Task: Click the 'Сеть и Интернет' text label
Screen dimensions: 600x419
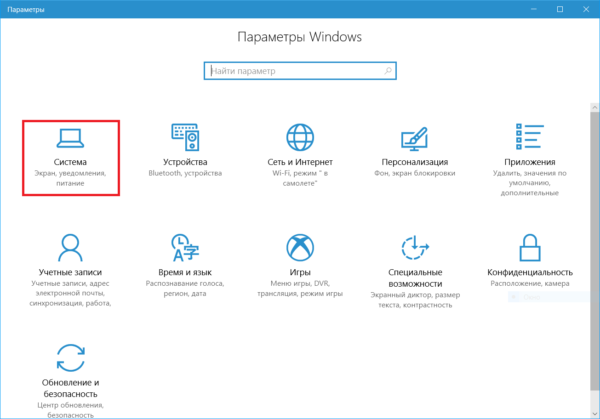Action: [299, 161]
